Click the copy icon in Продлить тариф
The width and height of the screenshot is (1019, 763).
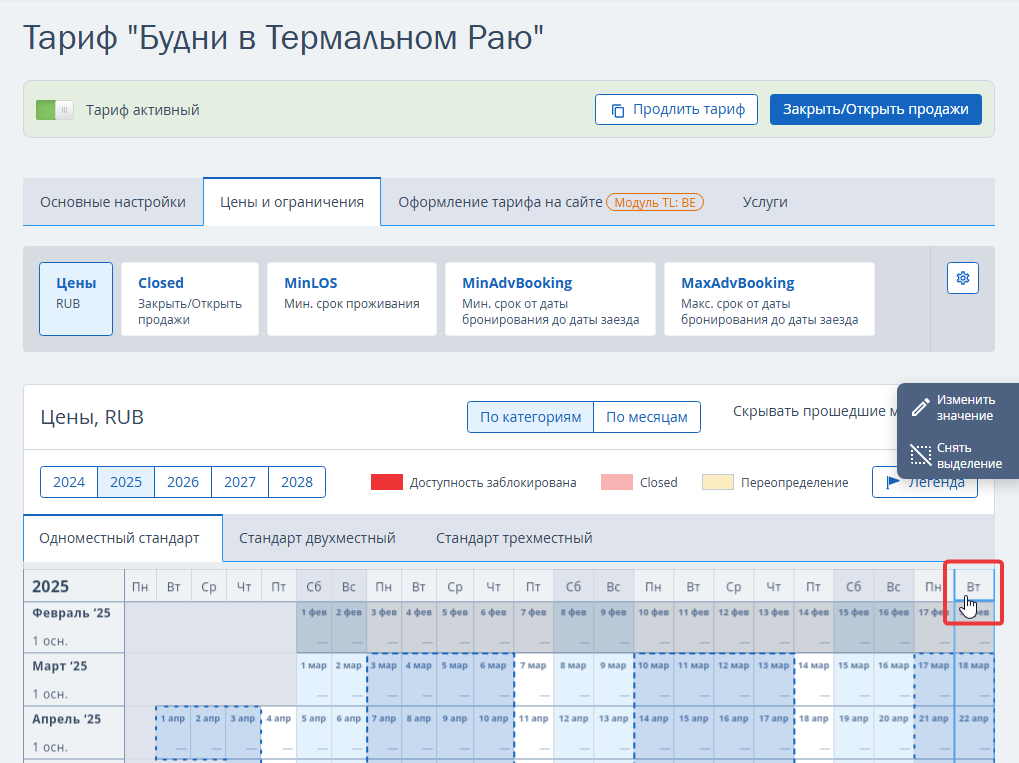[x=617, y=110]
